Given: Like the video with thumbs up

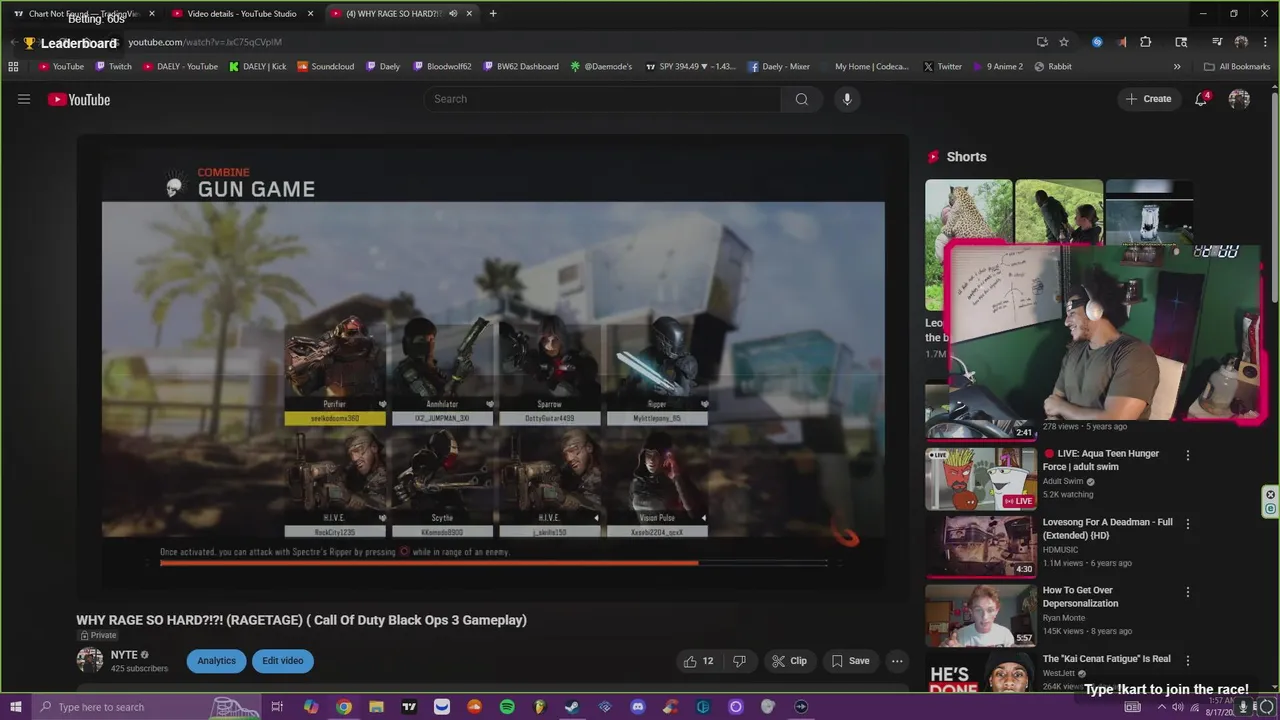Looking at the screenshot, I should [x=698, y=661].
